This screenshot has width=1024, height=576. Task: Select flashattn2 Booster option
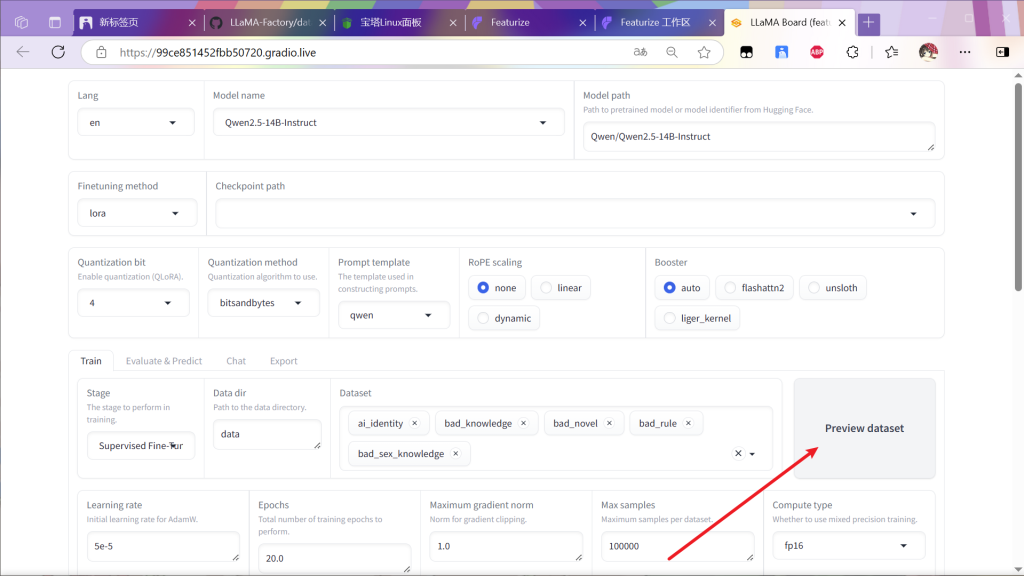[754, 287]
